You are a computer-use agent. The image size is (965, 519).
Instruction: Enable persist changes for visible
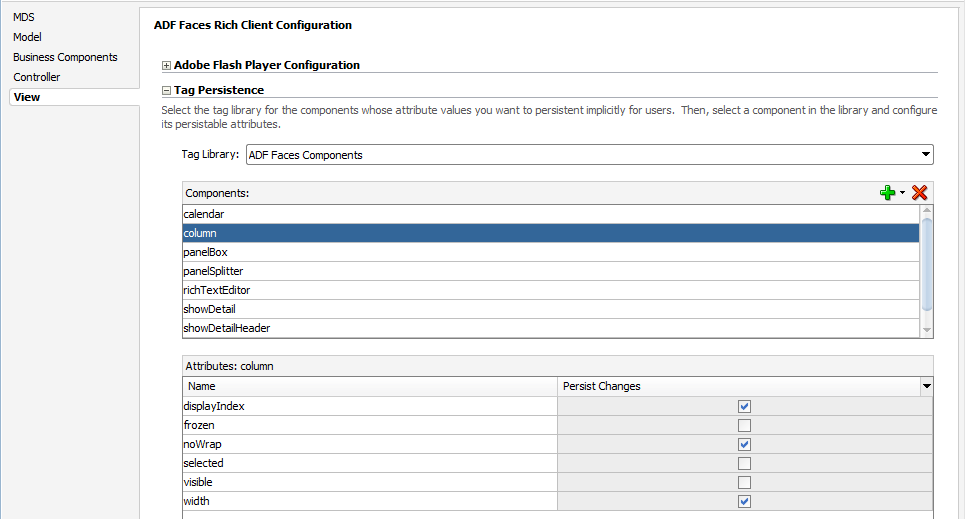point(744,483)
